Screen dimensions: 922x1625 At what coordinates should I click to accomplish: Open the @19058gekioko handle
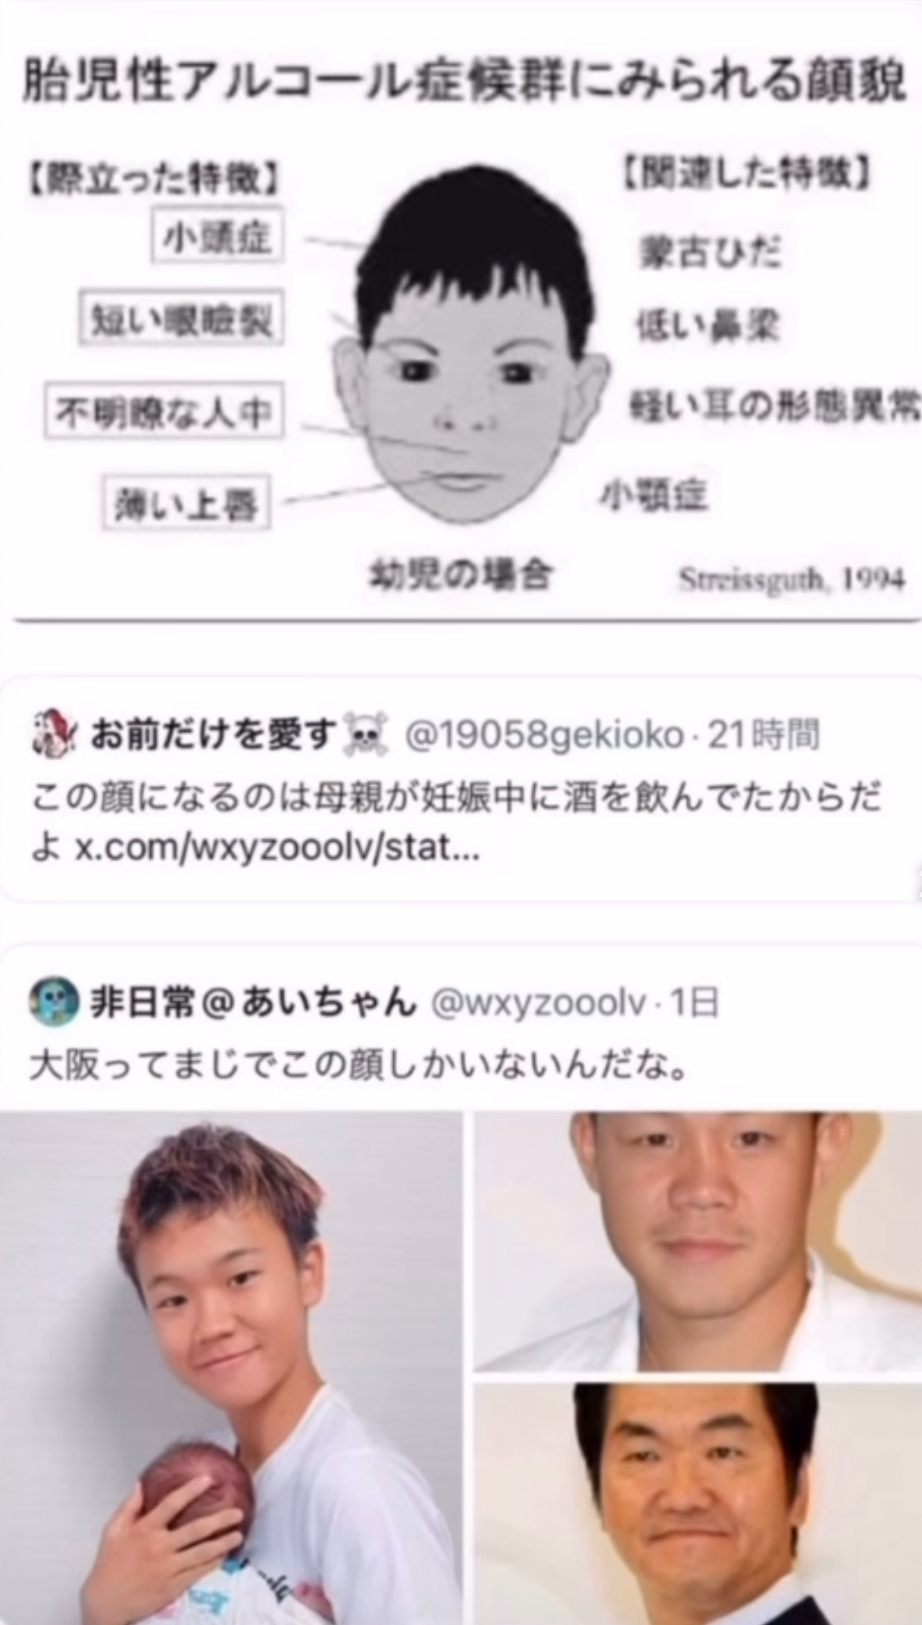[543, 735]
